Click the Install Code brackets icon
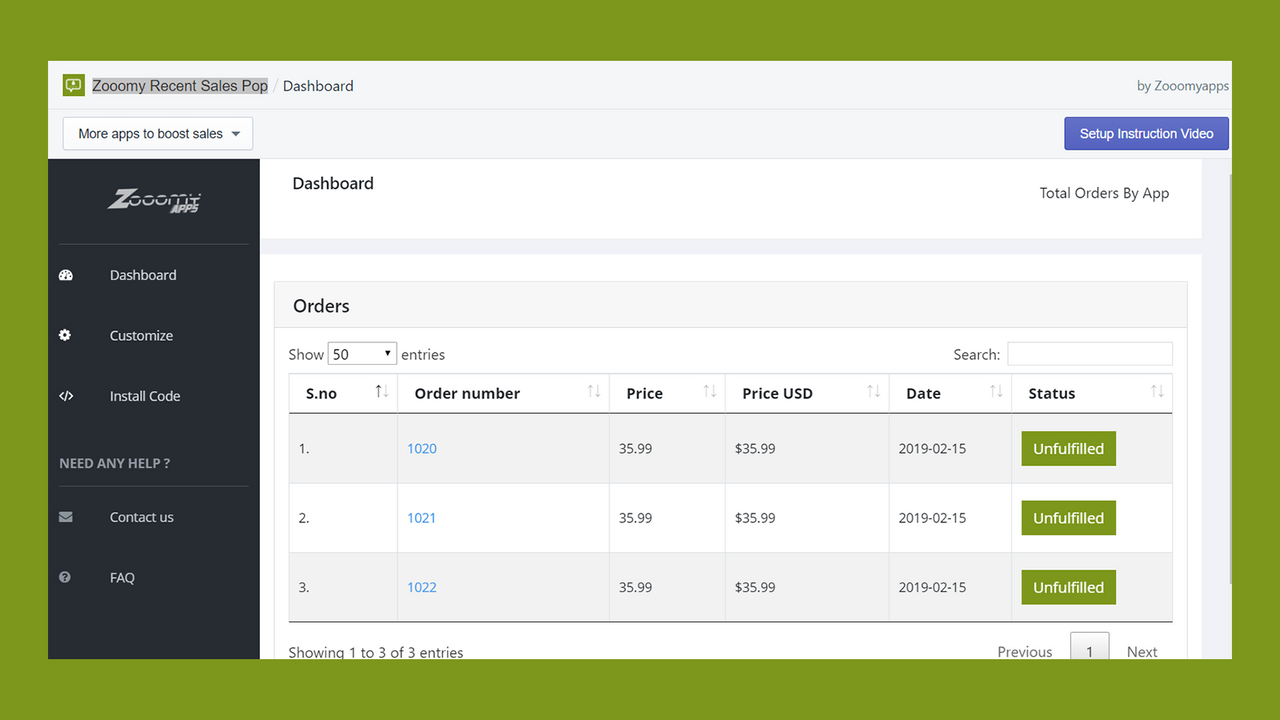The image size is (1280, 720). [66, 396]
